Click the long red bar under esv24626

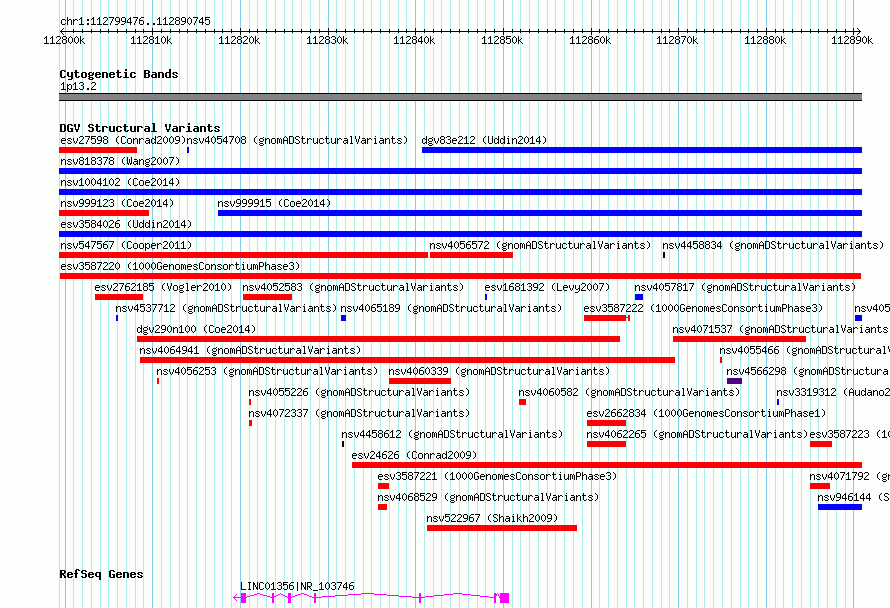click(607, 465)
